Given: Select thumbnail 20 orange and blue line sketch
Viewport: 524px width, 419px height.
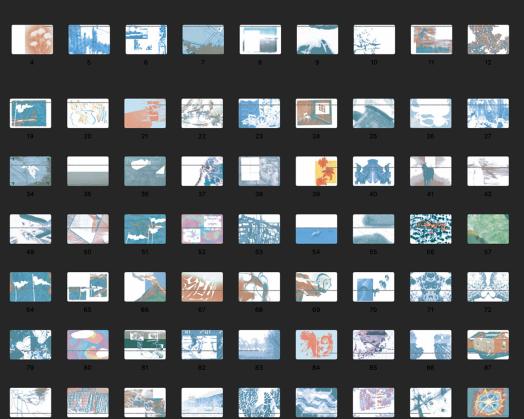Looking at the screenshot, I should tap(88, 113).
